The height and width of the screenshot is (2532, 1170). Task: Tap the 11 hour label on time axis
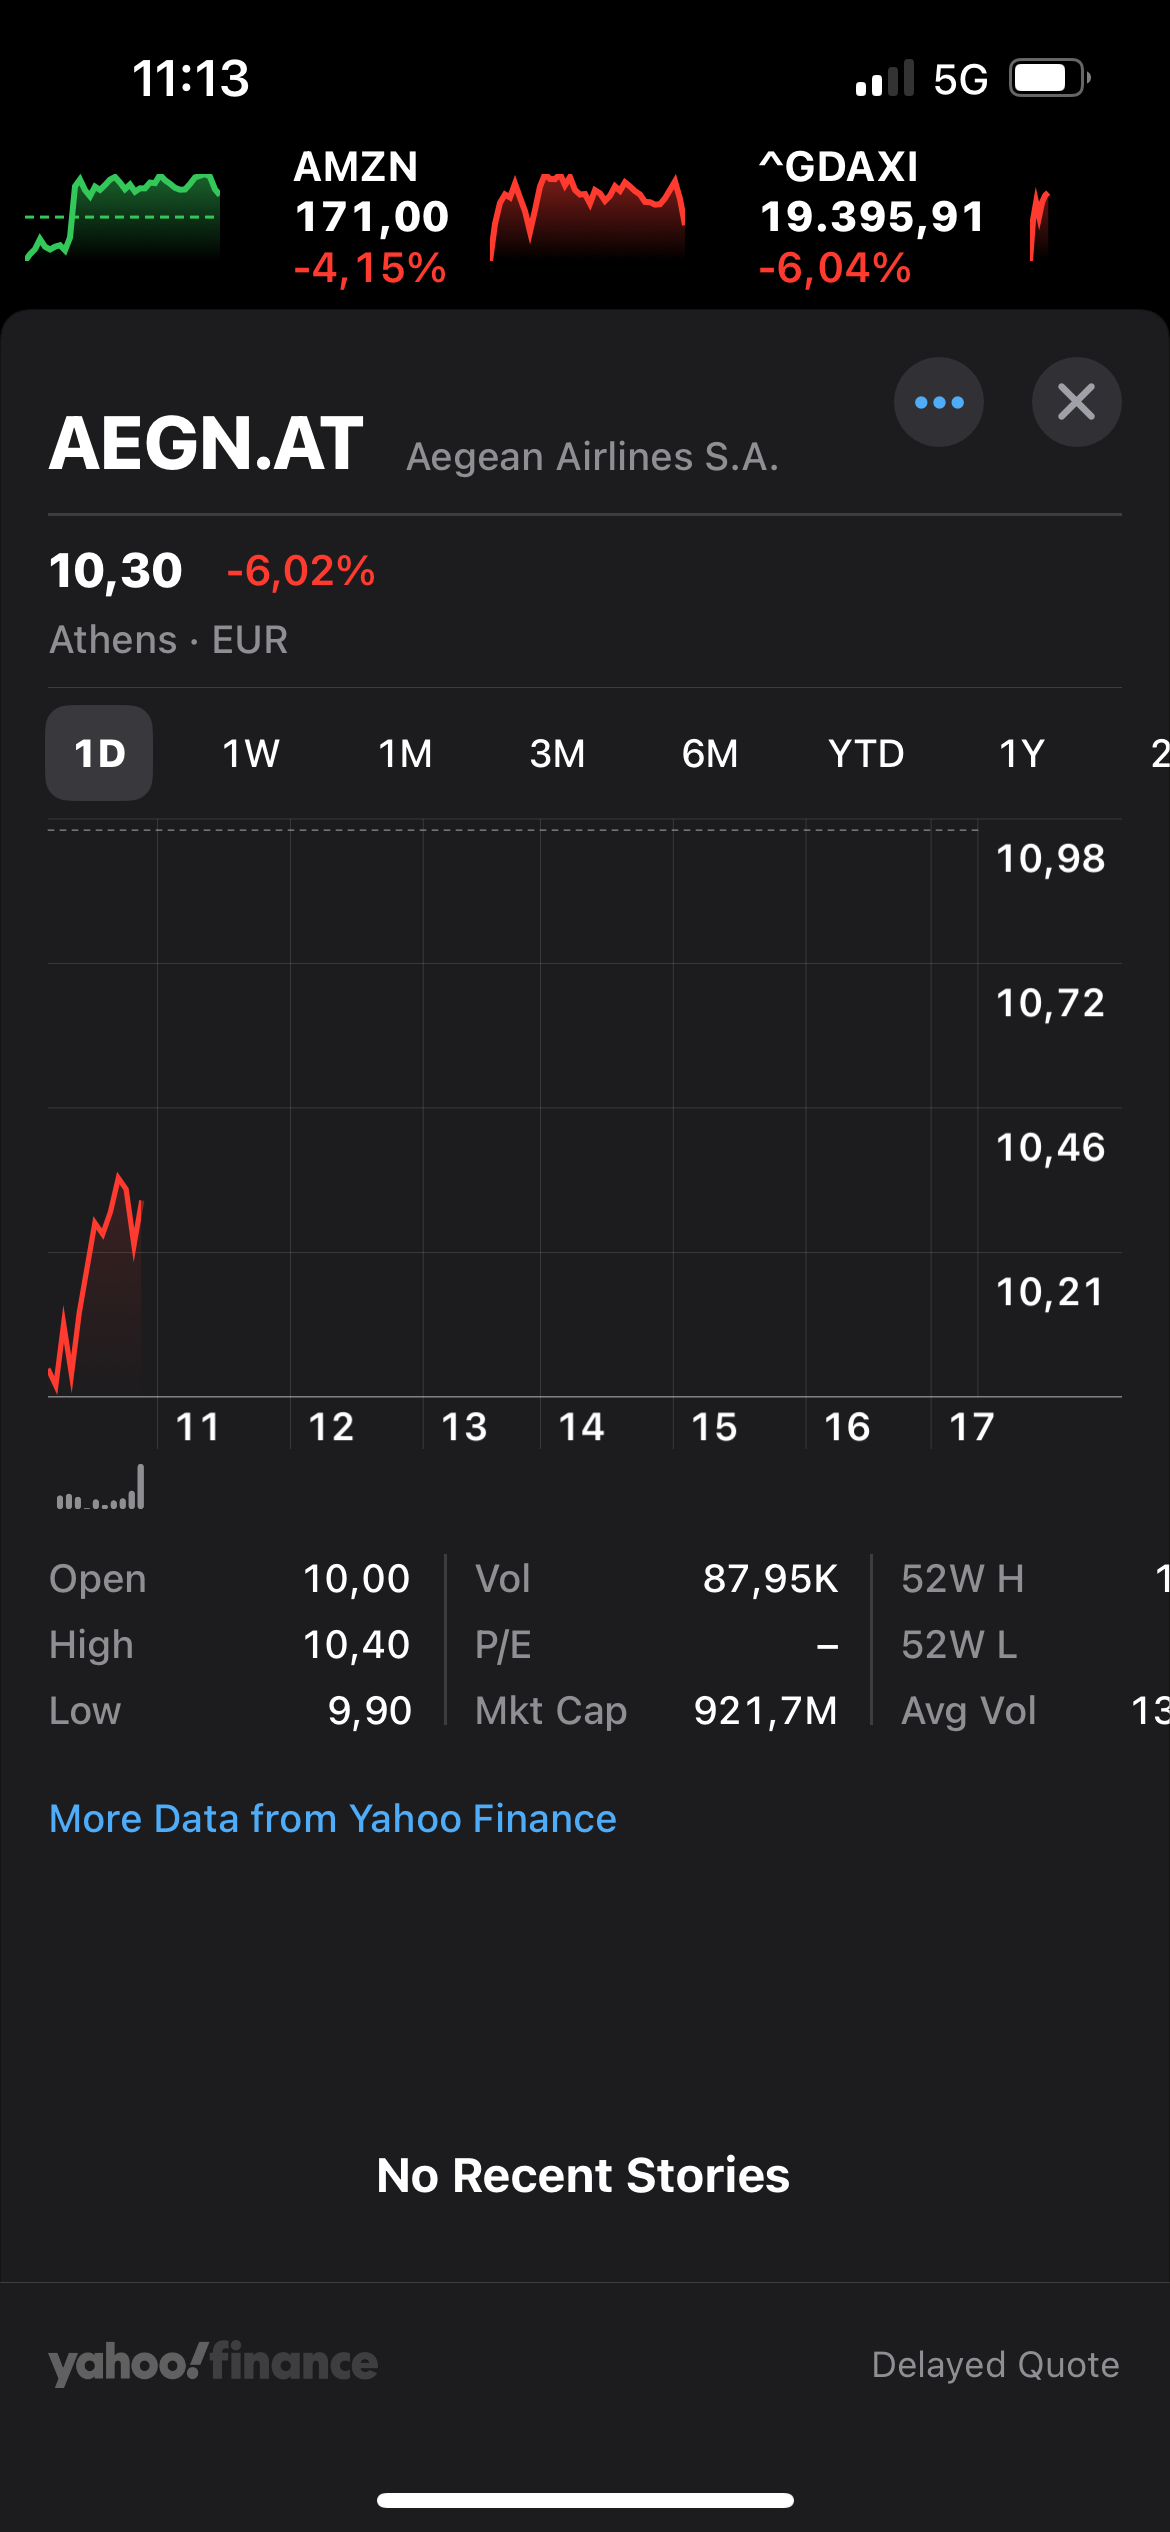[197, 1427]
